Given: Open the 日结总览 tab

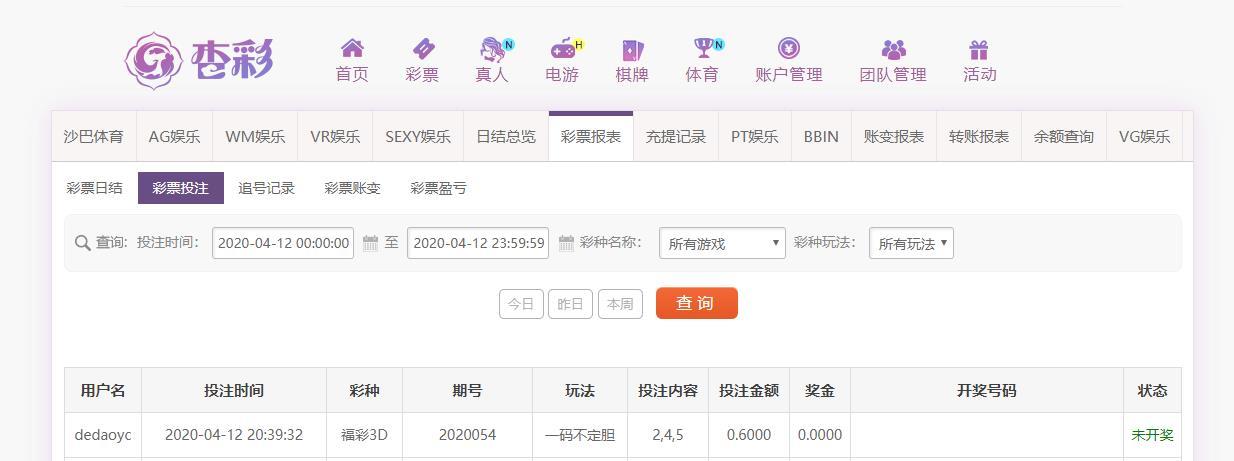Looking at the screenshot, I should pyautogui.click(x=506, y=137).
